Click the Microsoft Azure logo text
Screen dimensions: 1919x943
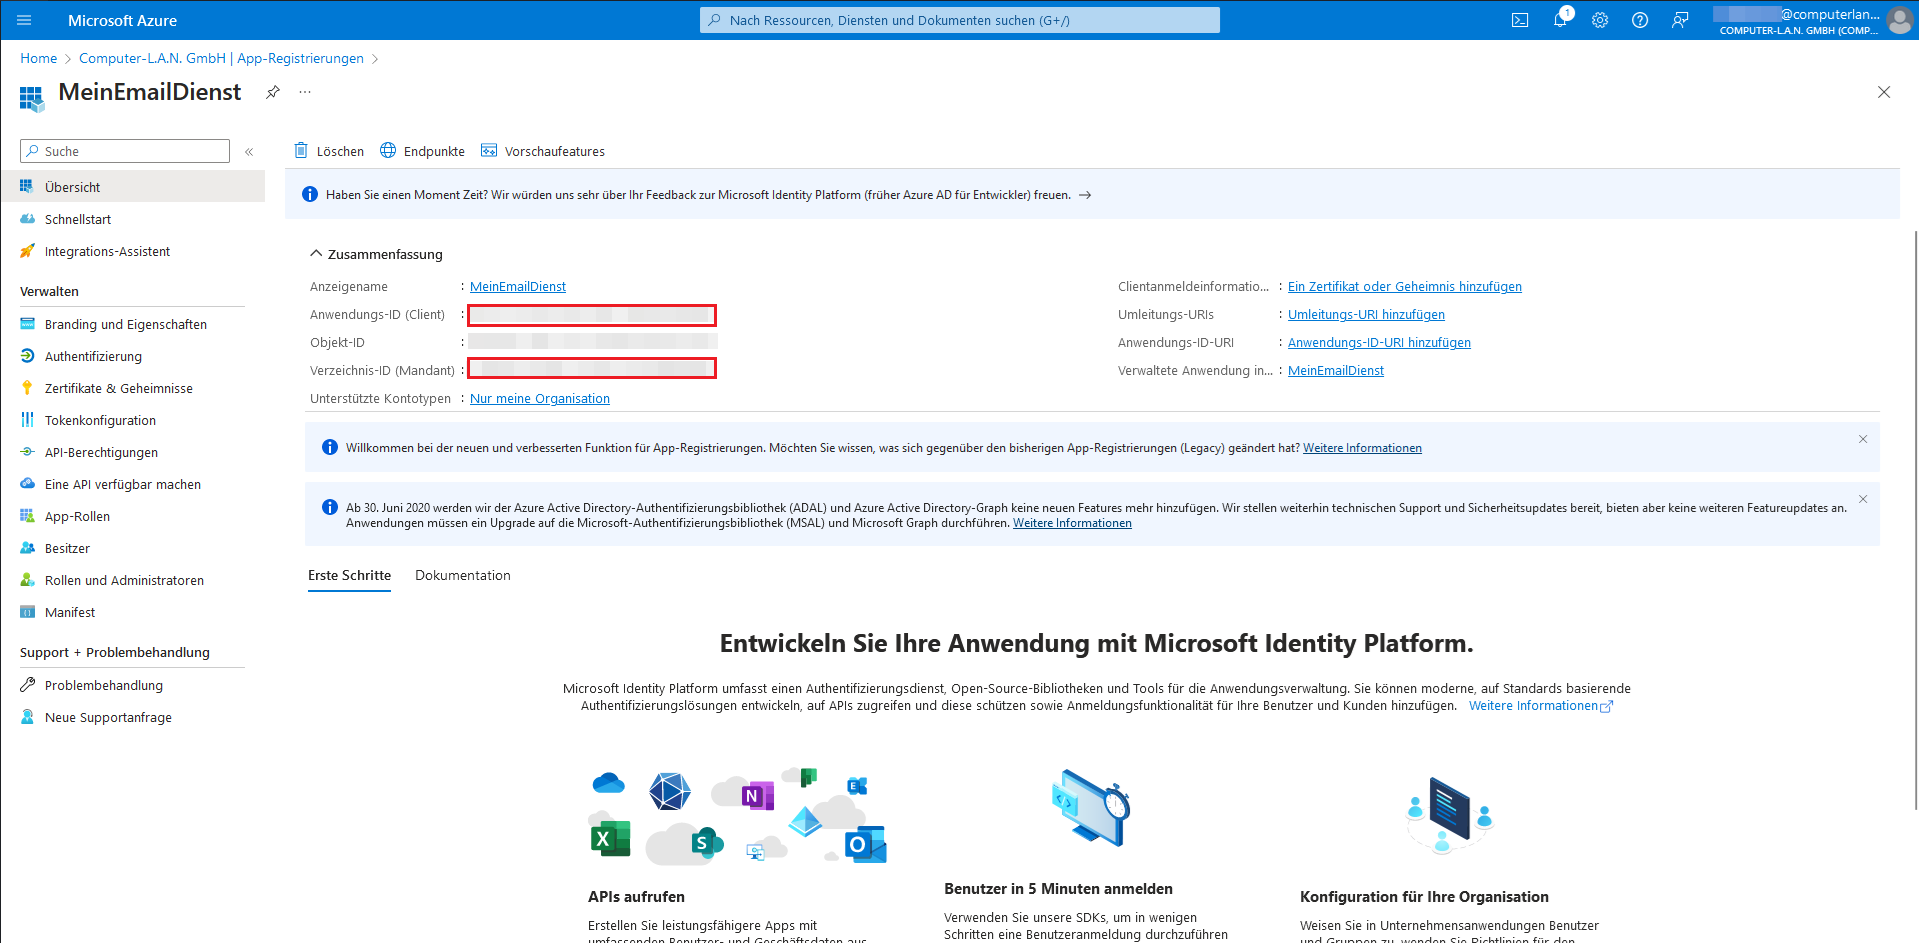(122, 20)
